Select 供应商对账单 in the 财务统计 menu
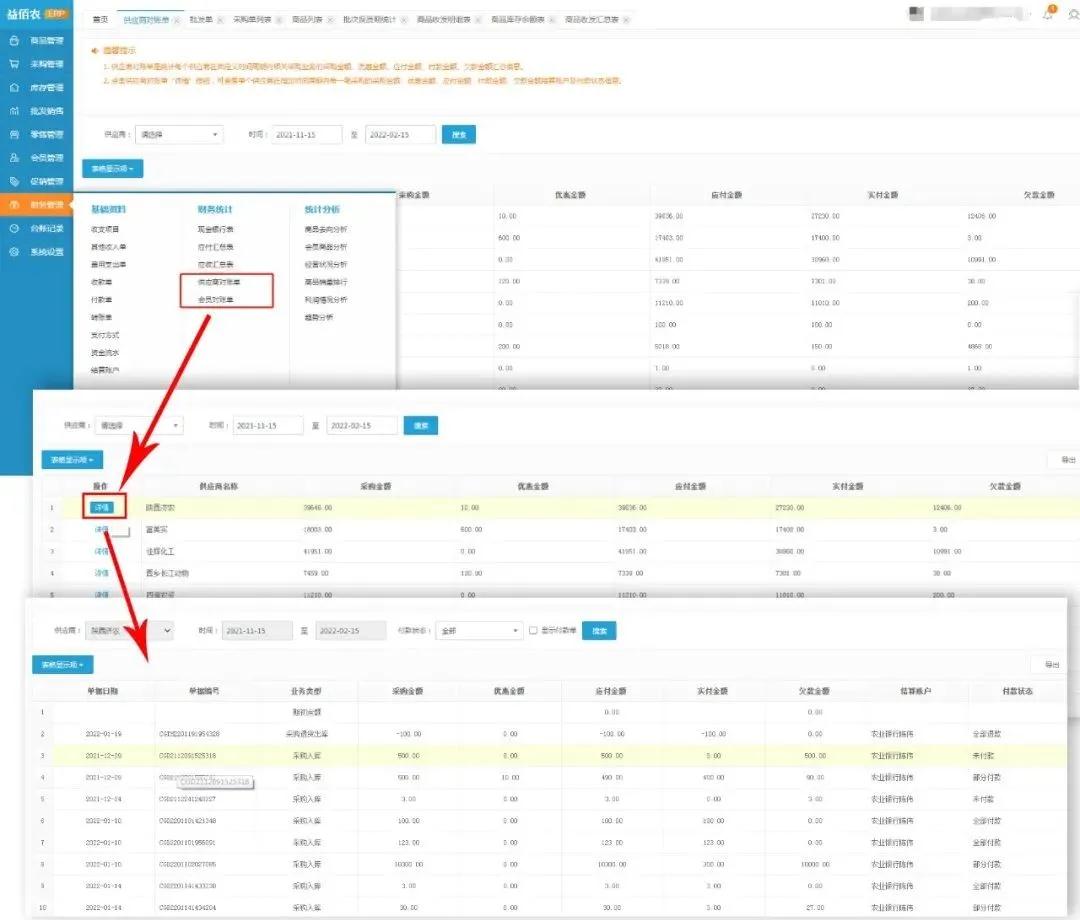1080x920 pixels. coord(218,283)
